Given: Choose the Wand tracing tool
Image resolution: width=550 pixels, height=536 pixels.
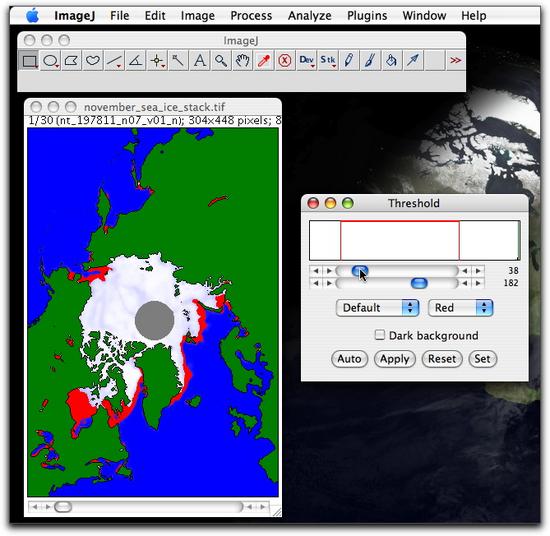Looking at the screenshot, I should [178, 61].
